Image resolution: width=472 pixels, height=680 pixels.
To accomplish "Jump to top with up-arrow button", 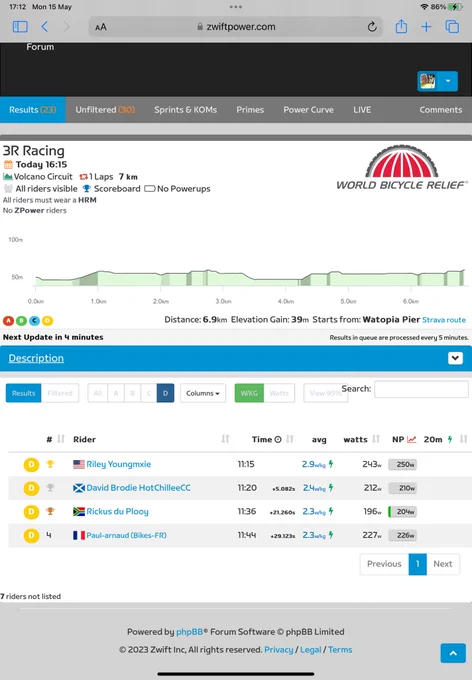I will pos(453,653).
